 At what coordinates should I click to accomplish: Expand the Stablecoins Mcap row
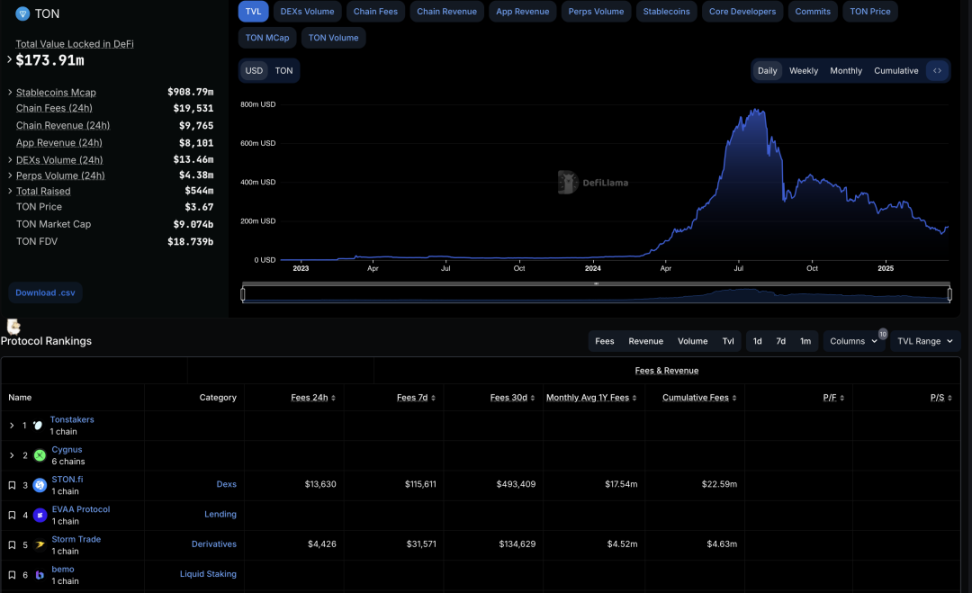pos(10,92)
